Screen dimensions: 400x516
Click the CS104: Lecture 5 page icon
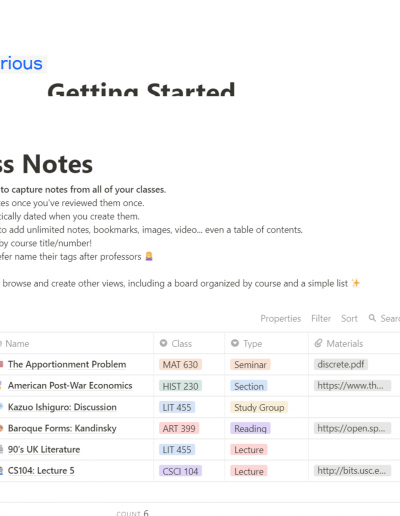pyautogui.click(x=1, y=471)
